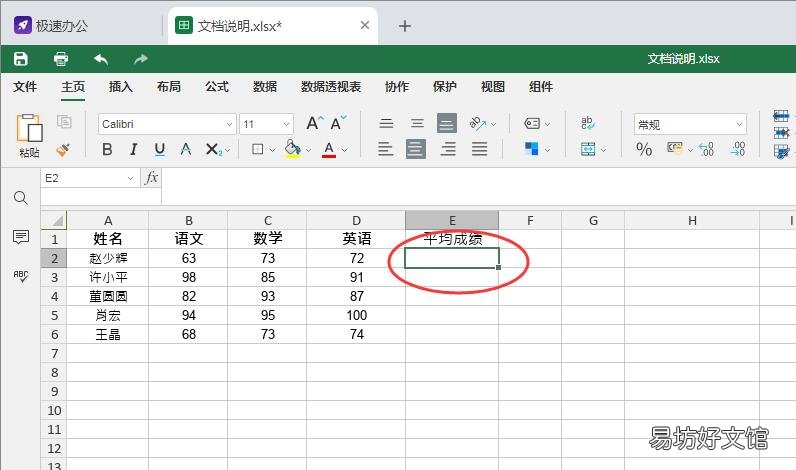The image size is (796, 470).
Task: Click the conditional formatting blue squares icon
Action: [532, 149]
